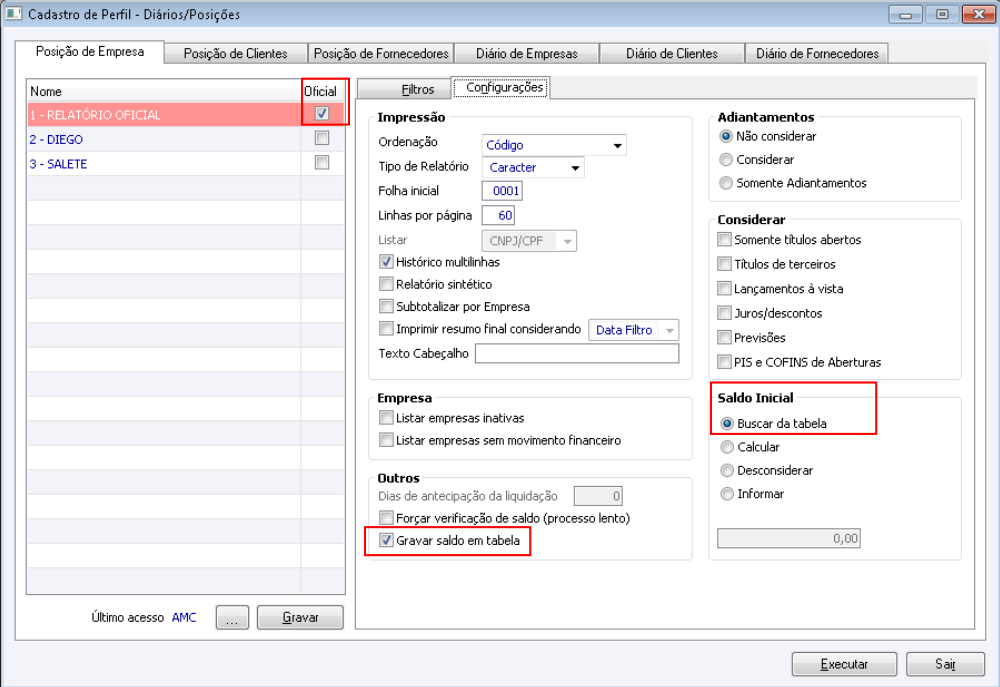Open the Filtros tab

[417, 89]
